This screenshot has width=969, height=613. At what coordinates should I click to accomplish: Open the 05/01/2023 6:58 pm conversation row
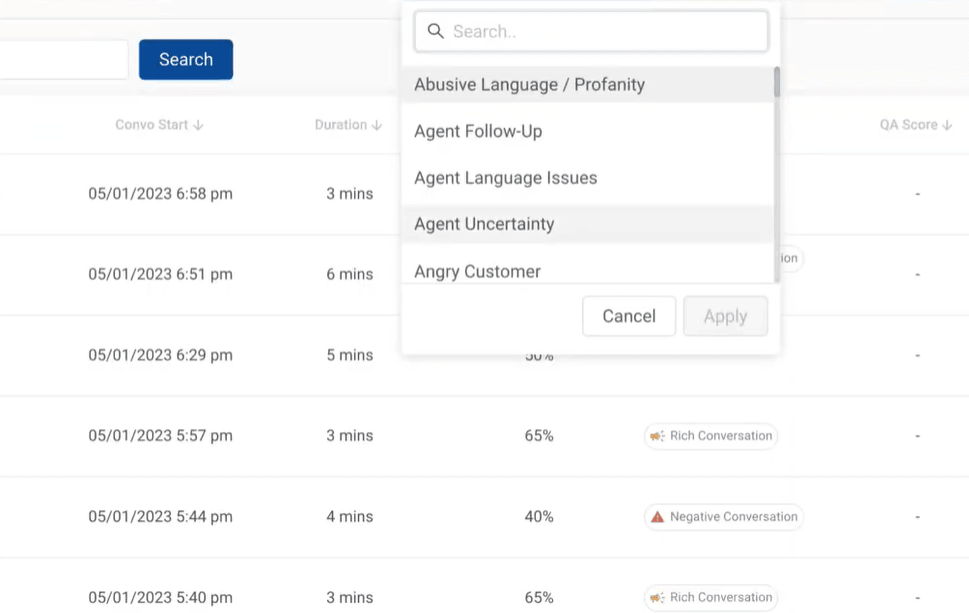click(x=160, y=194)
